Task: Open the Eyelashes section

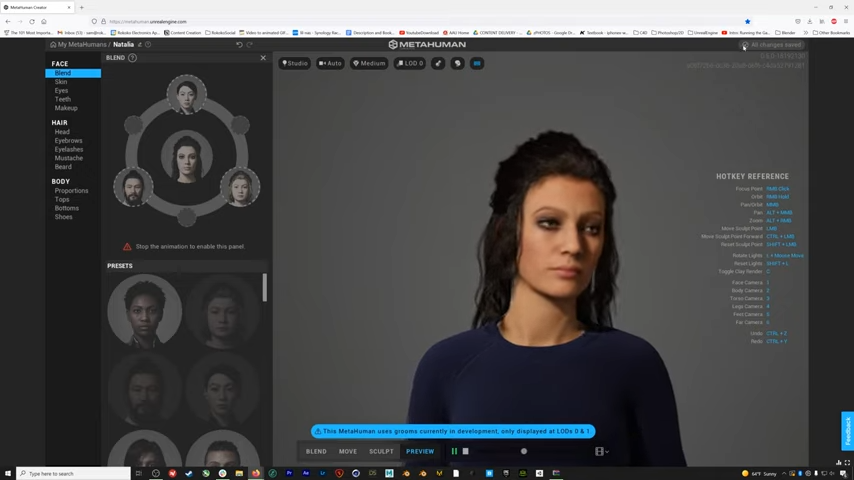Action: click(x=69, y=149)
